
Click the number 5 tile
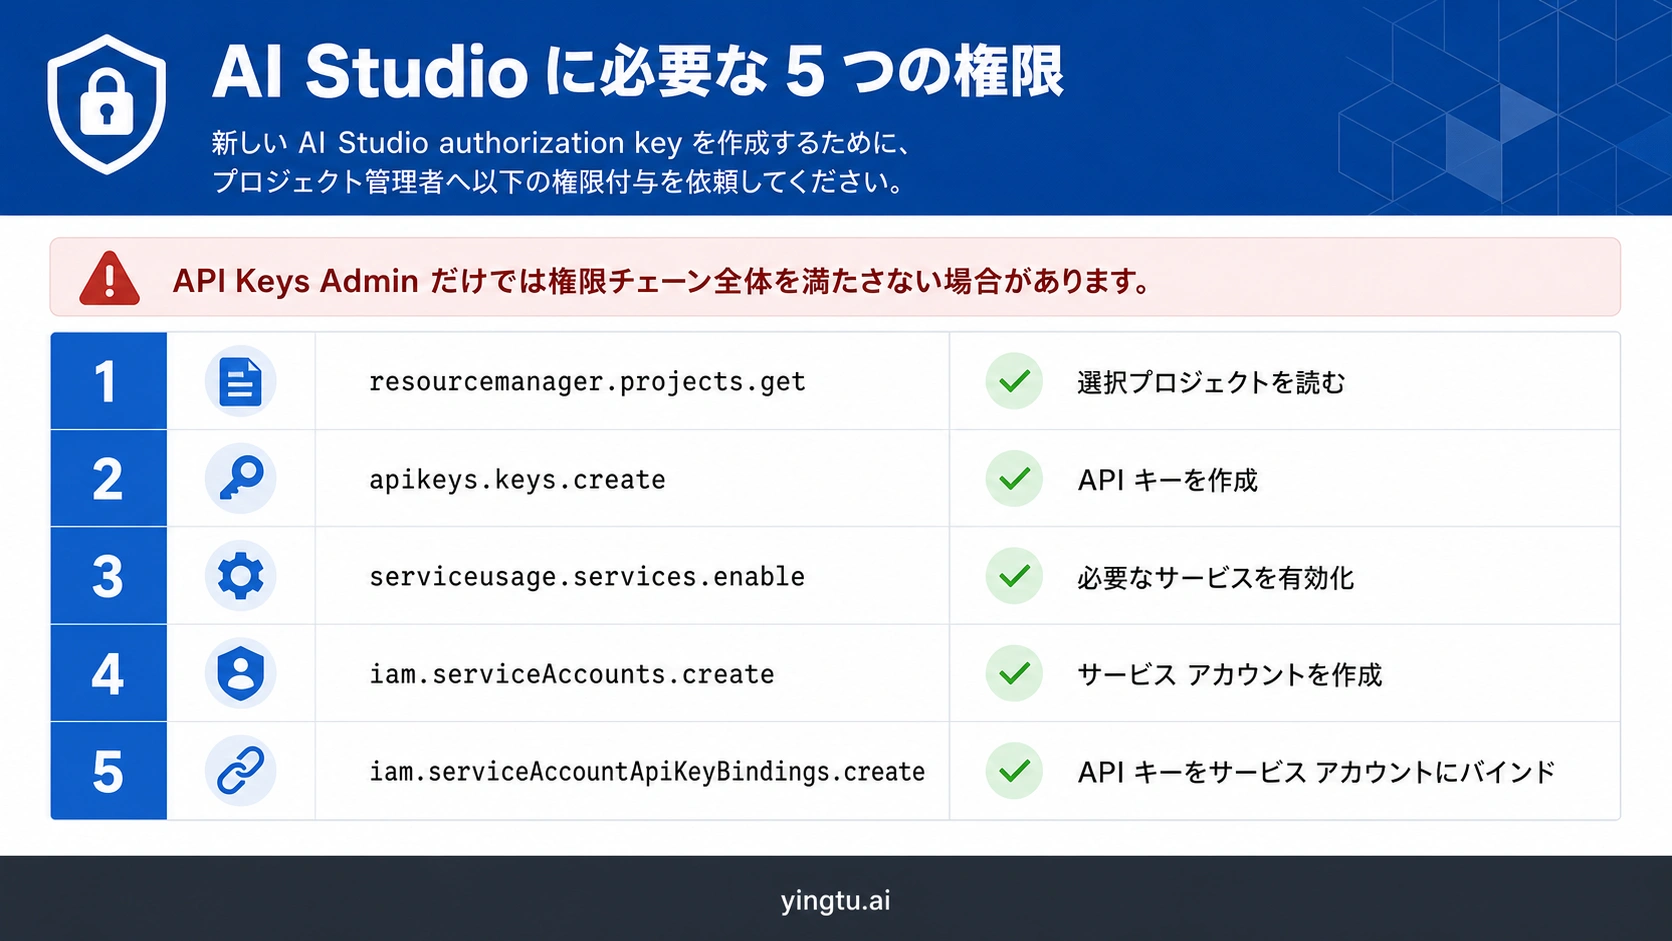coord(108,771)
